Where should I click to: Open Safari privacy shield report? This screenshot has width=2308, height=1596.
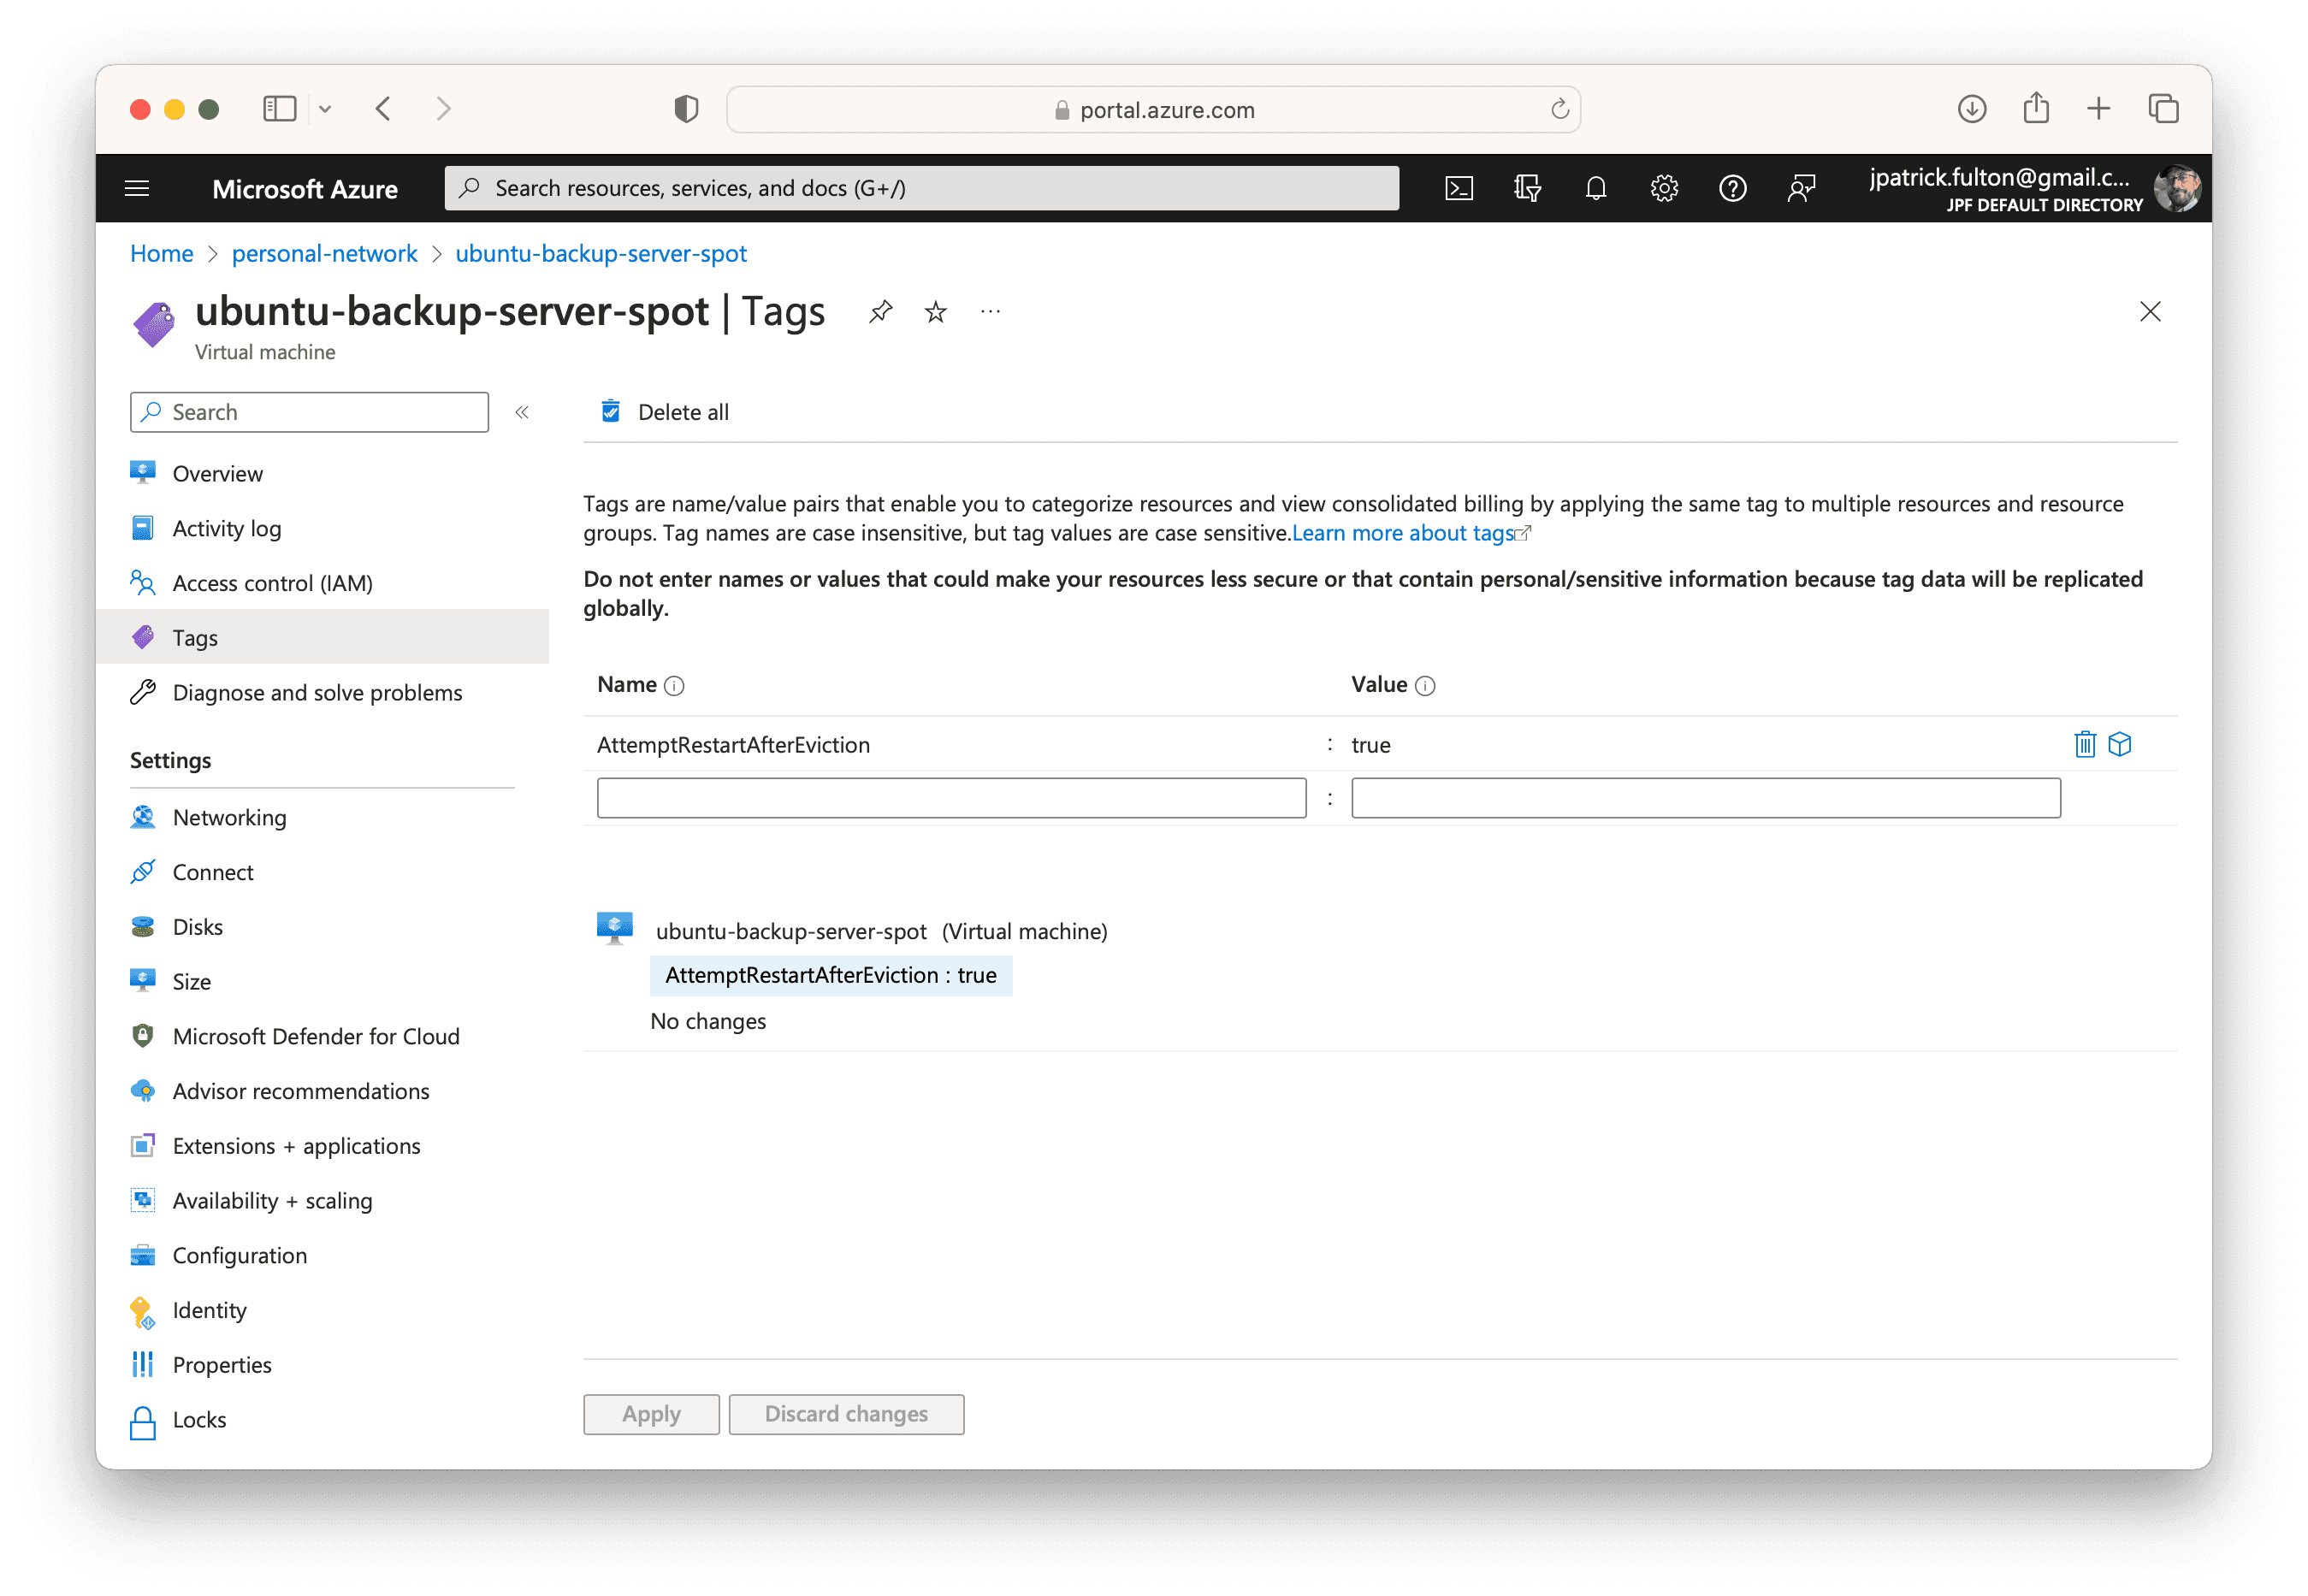[x=686, y=108]
